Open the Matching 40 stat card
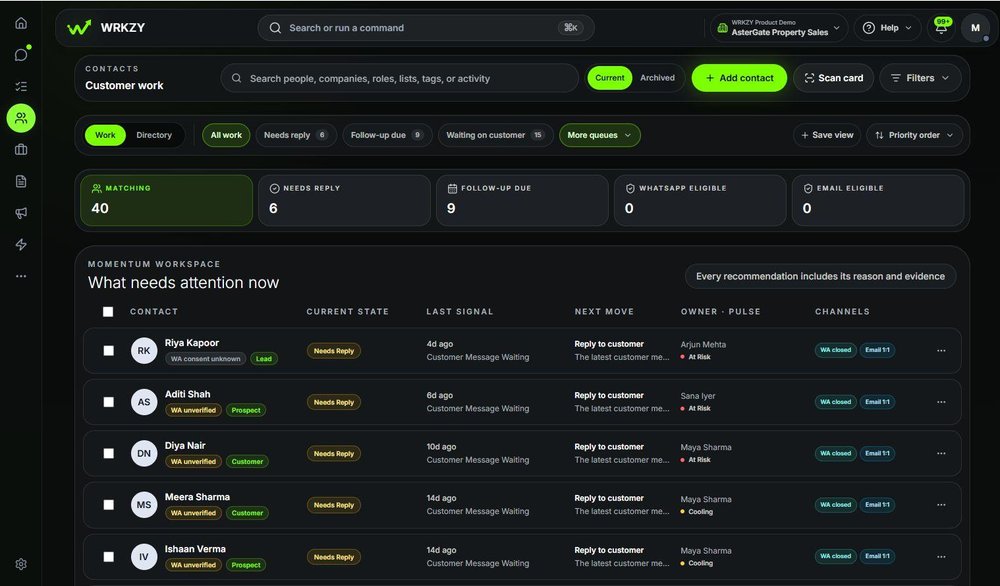 166,200
